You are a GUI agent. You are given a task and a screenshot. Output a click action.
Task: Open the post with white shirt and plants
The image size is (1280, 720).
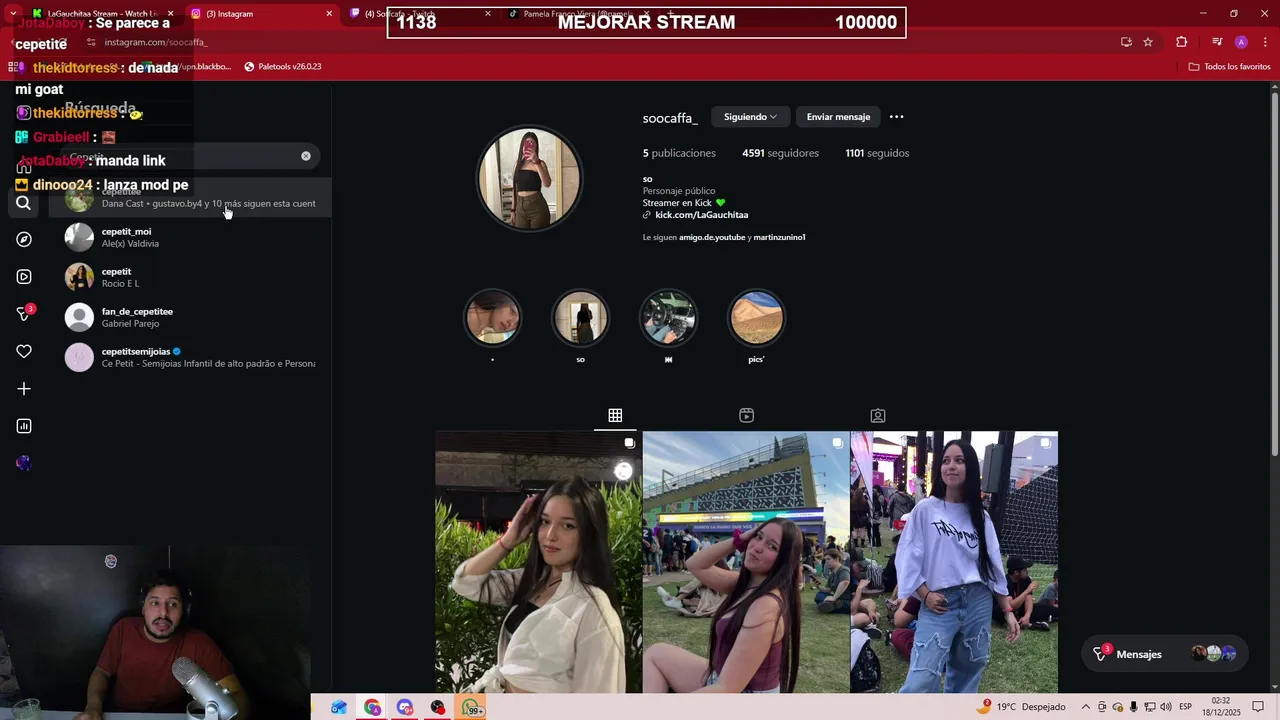click(x=538, y=562)
